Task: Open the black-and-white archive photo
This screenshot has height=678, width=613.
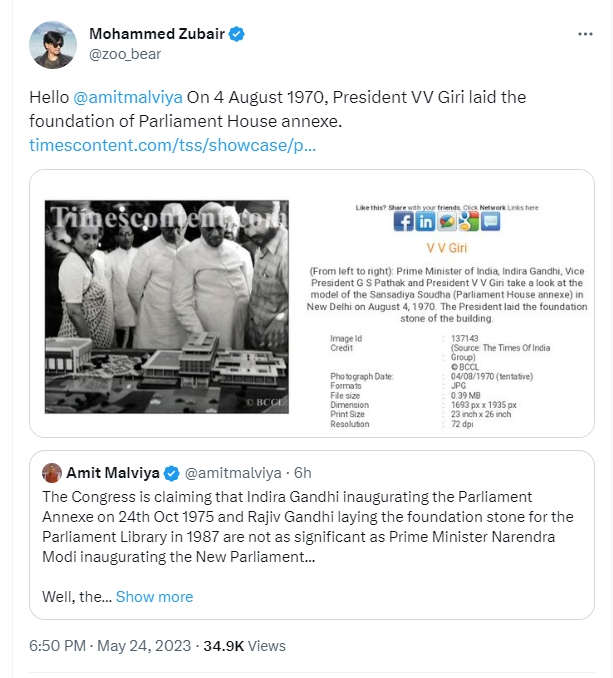Action: point(167,305)
